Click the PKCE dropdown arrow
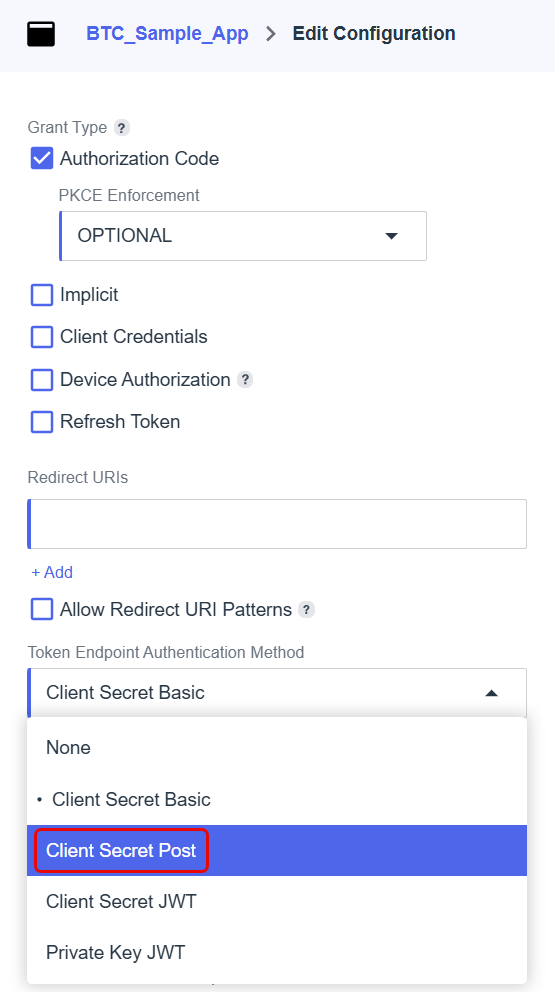The width and height of the screenshot is (555, 992). point(391,236)
